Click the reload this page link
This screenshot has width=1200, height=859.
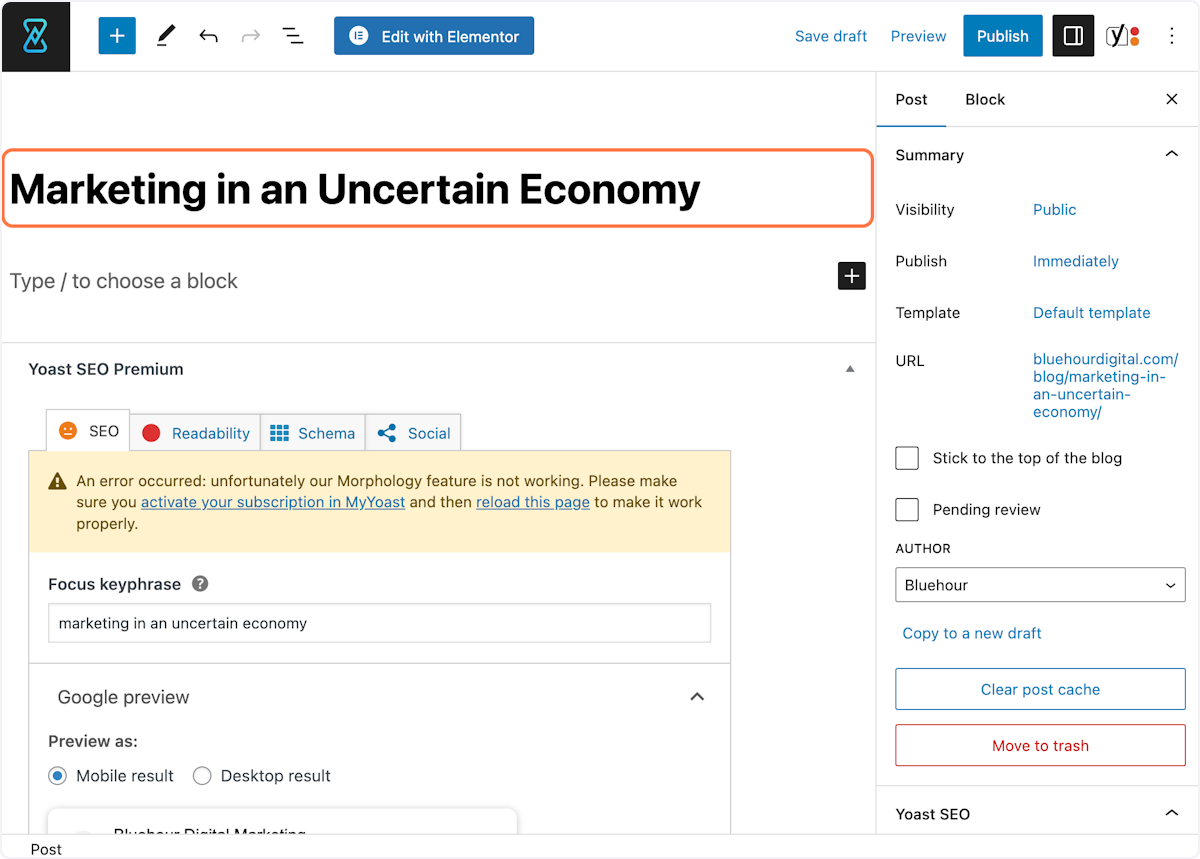(x=533, y=502)
